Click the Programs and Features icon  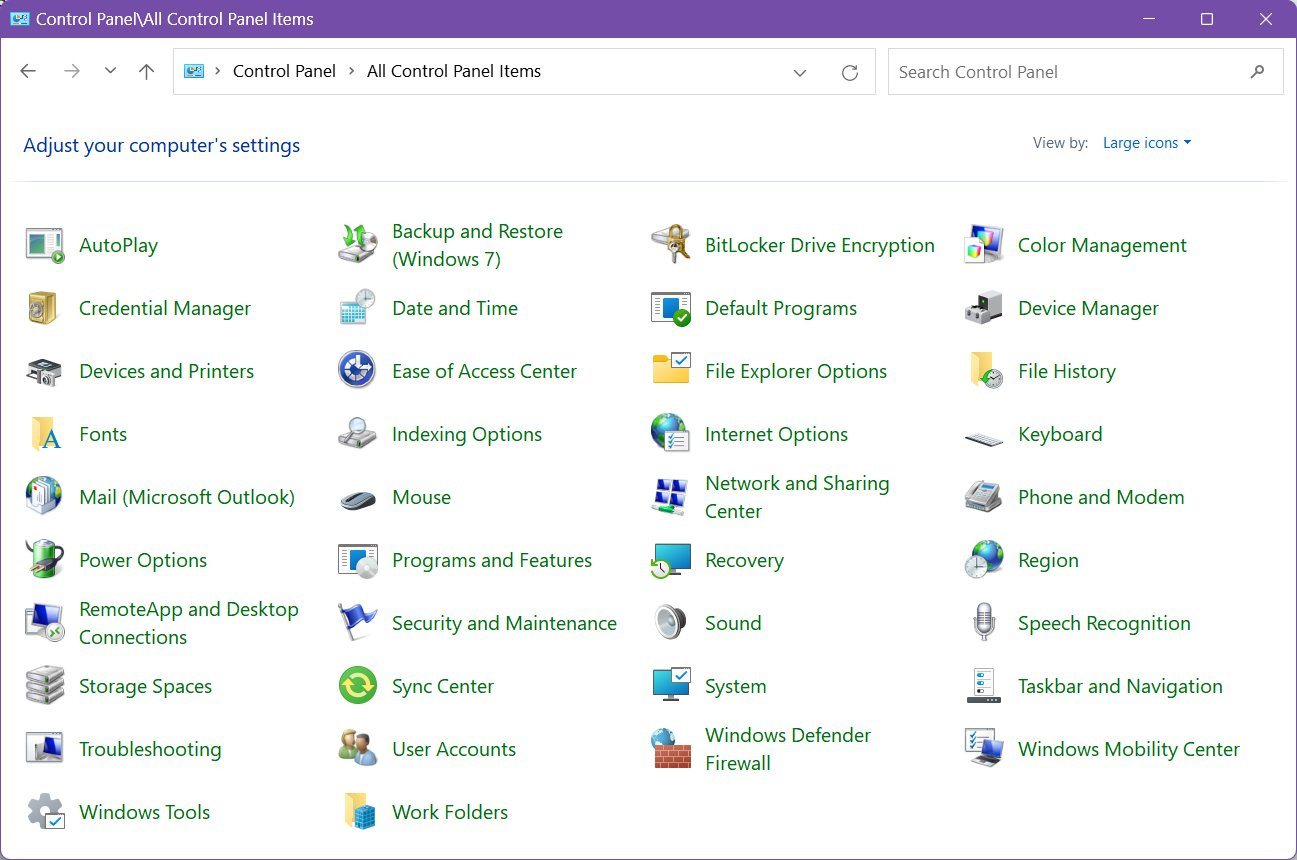(358, 560)
